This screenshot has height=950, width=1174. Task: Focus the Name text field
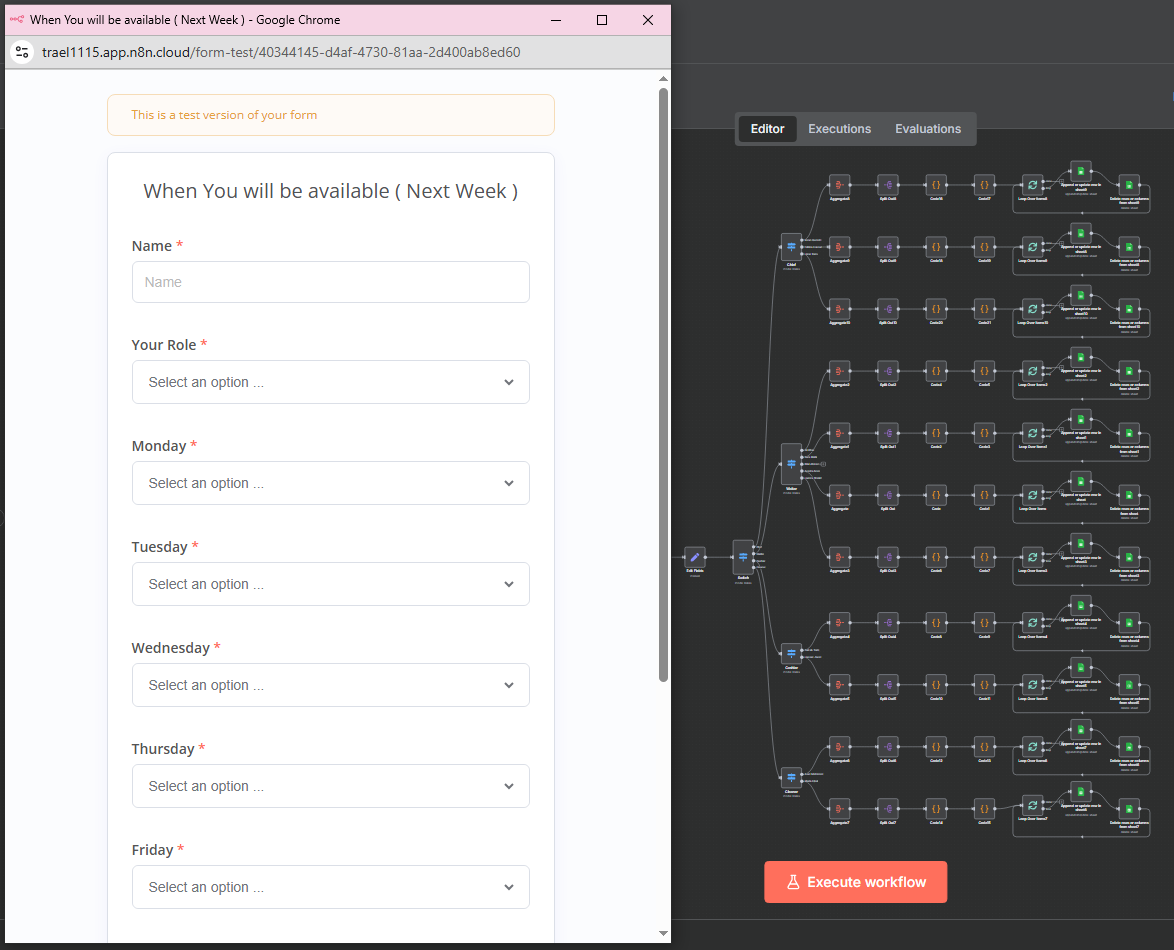tap(330, 282)
